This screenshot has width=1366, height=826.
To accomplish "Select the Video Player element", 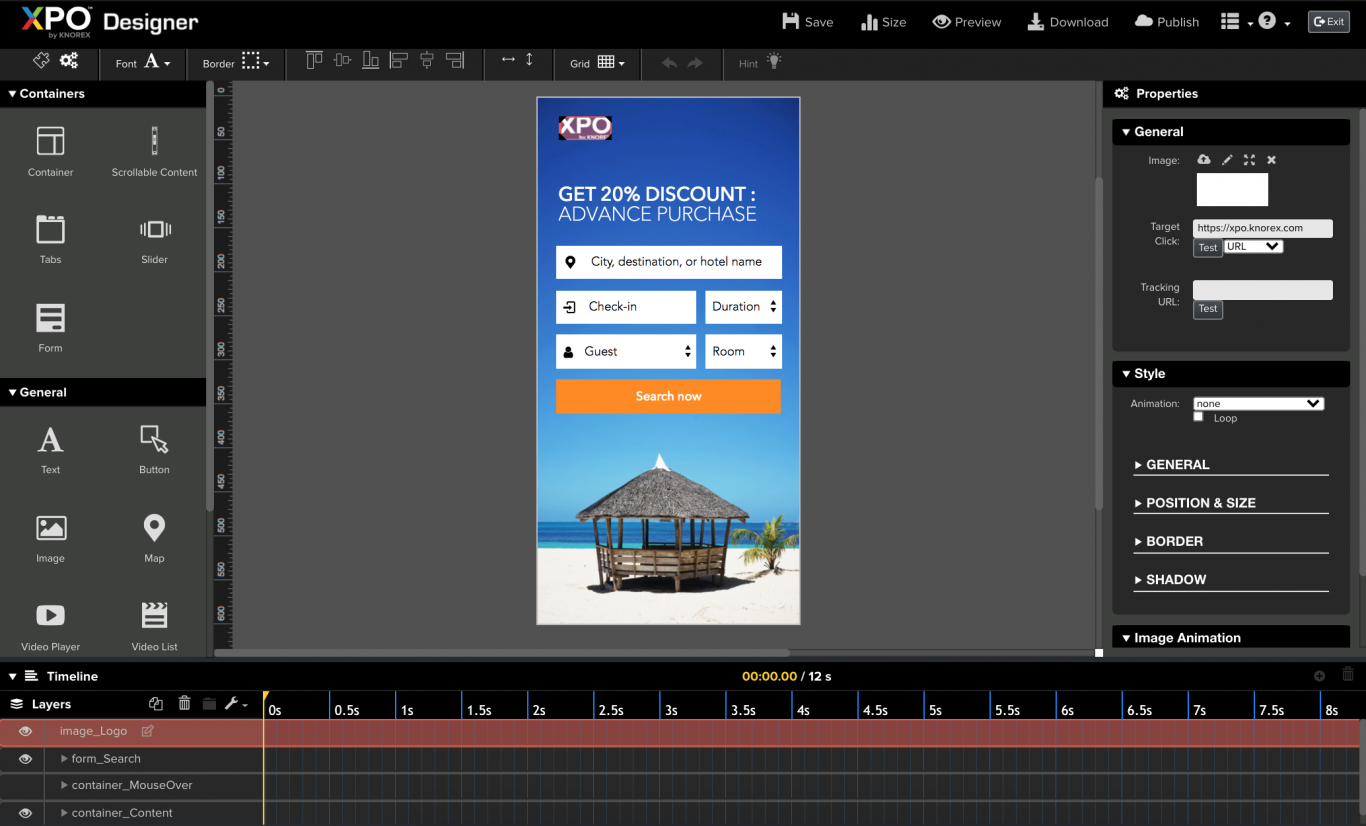I will coord(50,627).
